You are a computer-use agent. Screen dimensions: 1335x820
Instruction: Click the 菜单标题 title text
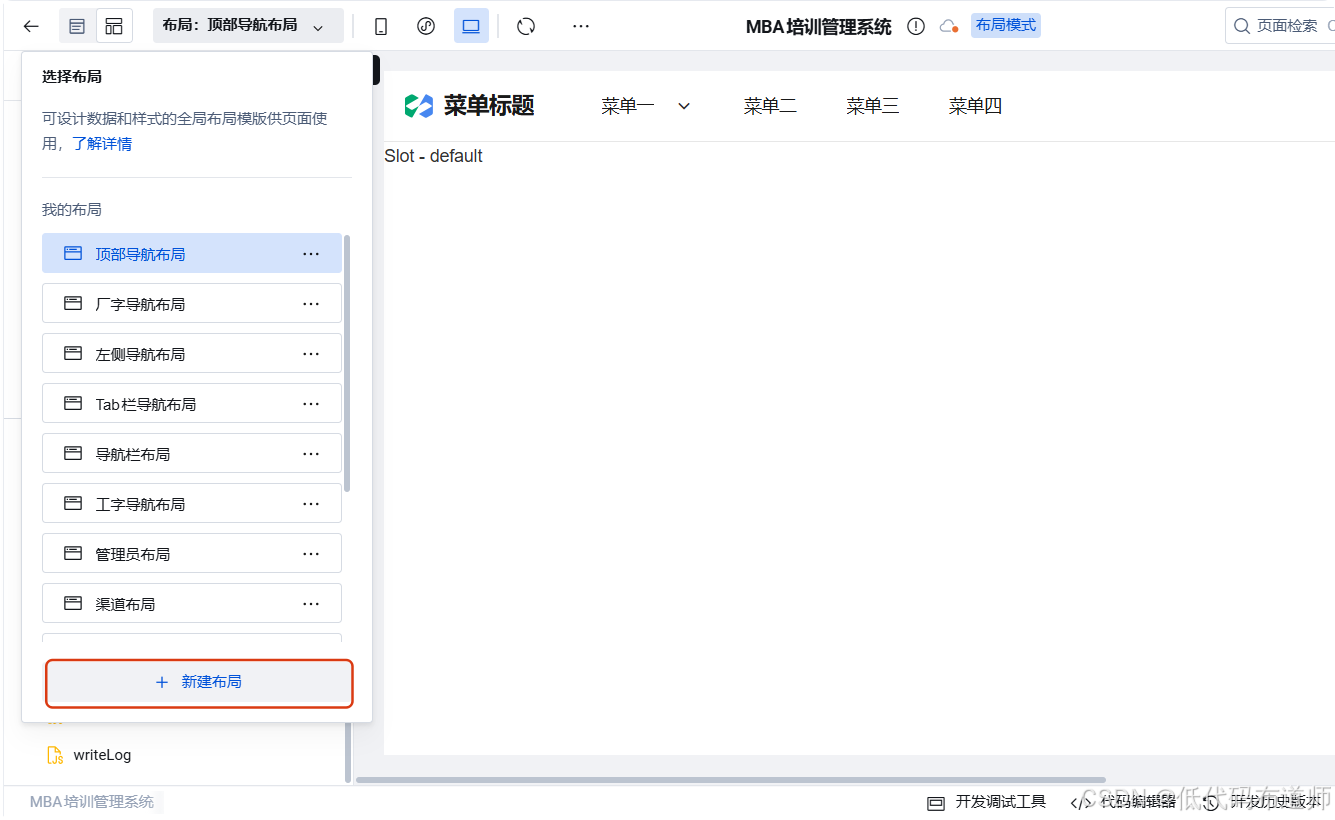coord(489,106)
